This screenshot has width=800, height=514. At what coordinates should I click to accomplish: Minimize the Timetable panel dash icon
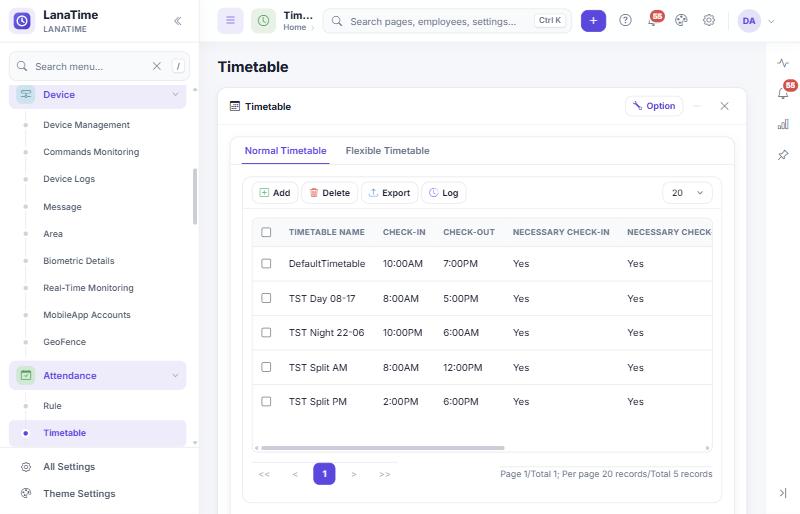point(697,106)
